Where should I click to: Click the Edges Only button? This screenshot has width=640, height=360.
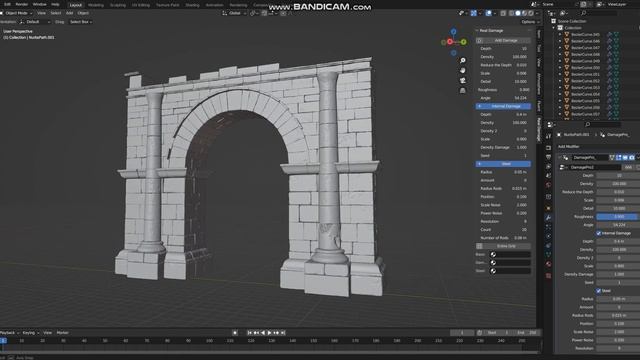pyautogui.click(x=506, y=246)
